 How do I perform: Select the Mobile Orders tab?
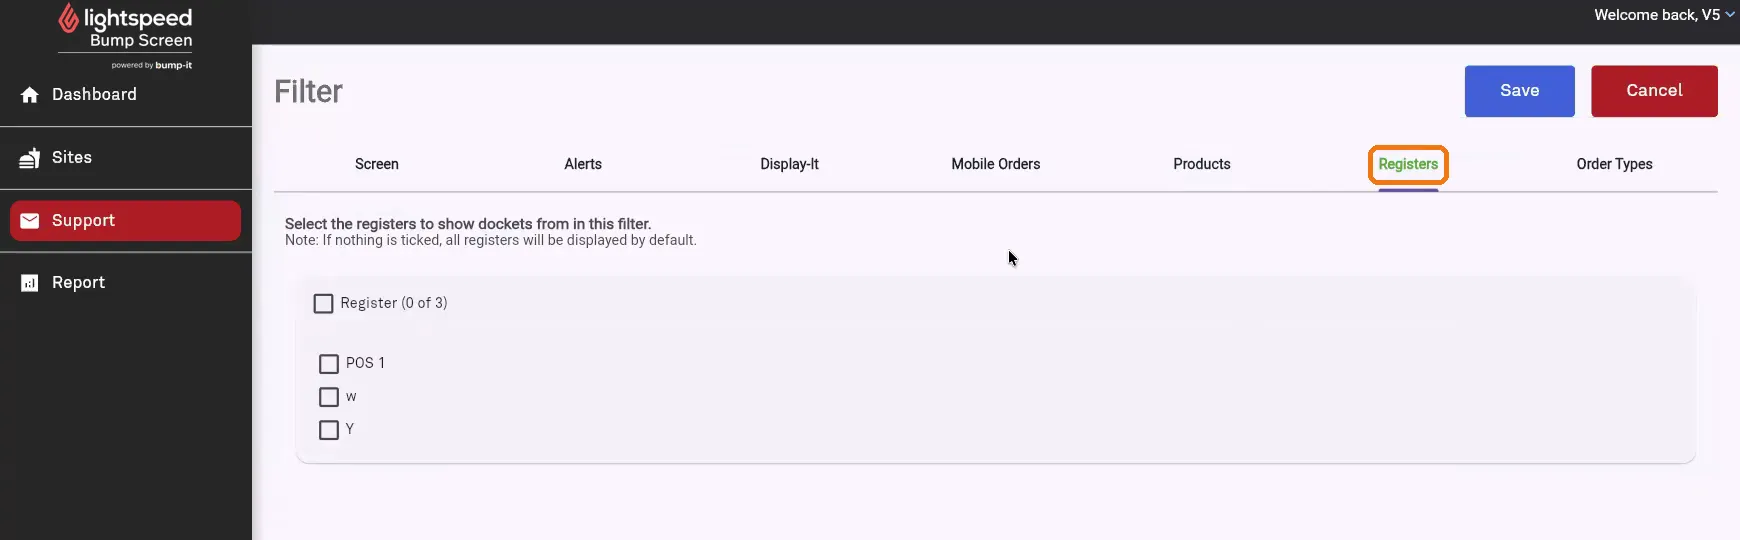(996, 164)
